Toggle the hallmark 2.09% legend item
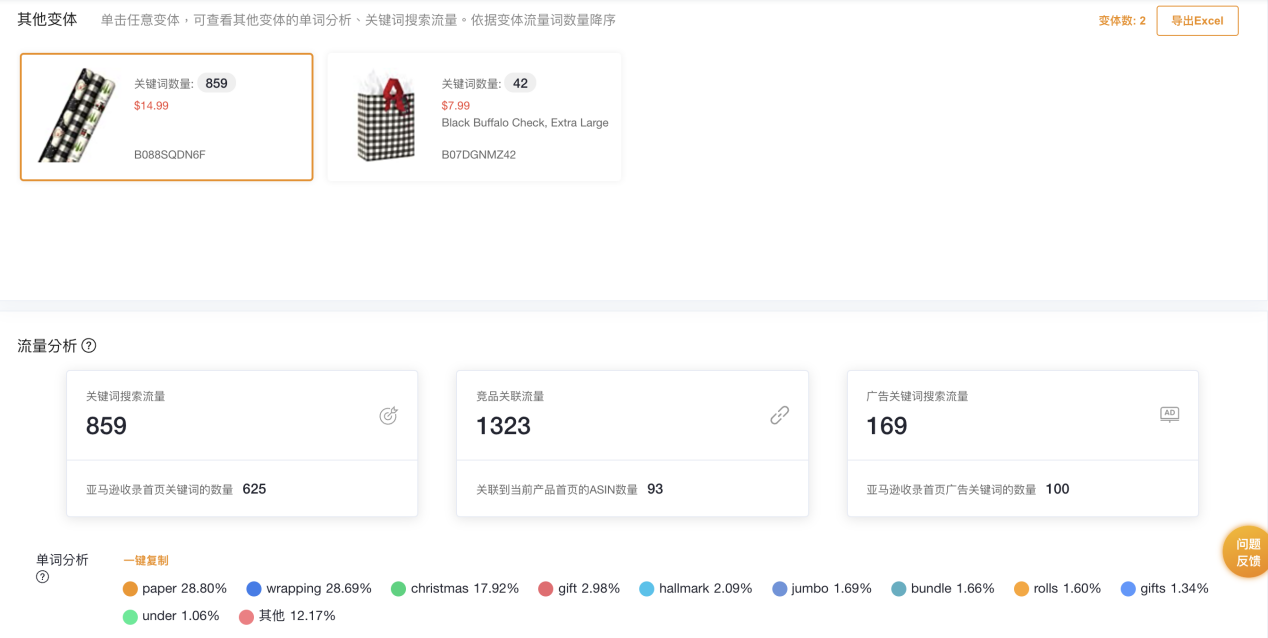 point(695,589)
